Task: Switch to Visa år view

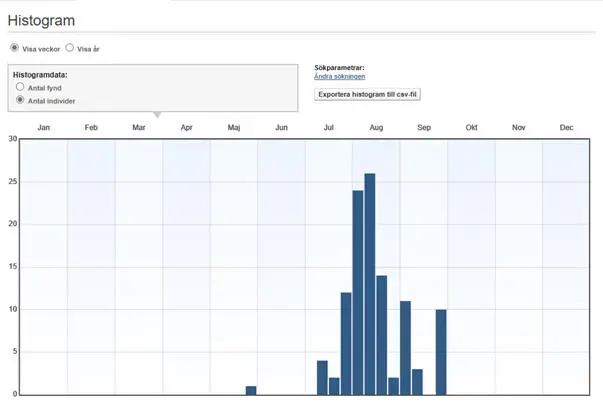Action: pyautogui.click(x=70, y=48)
